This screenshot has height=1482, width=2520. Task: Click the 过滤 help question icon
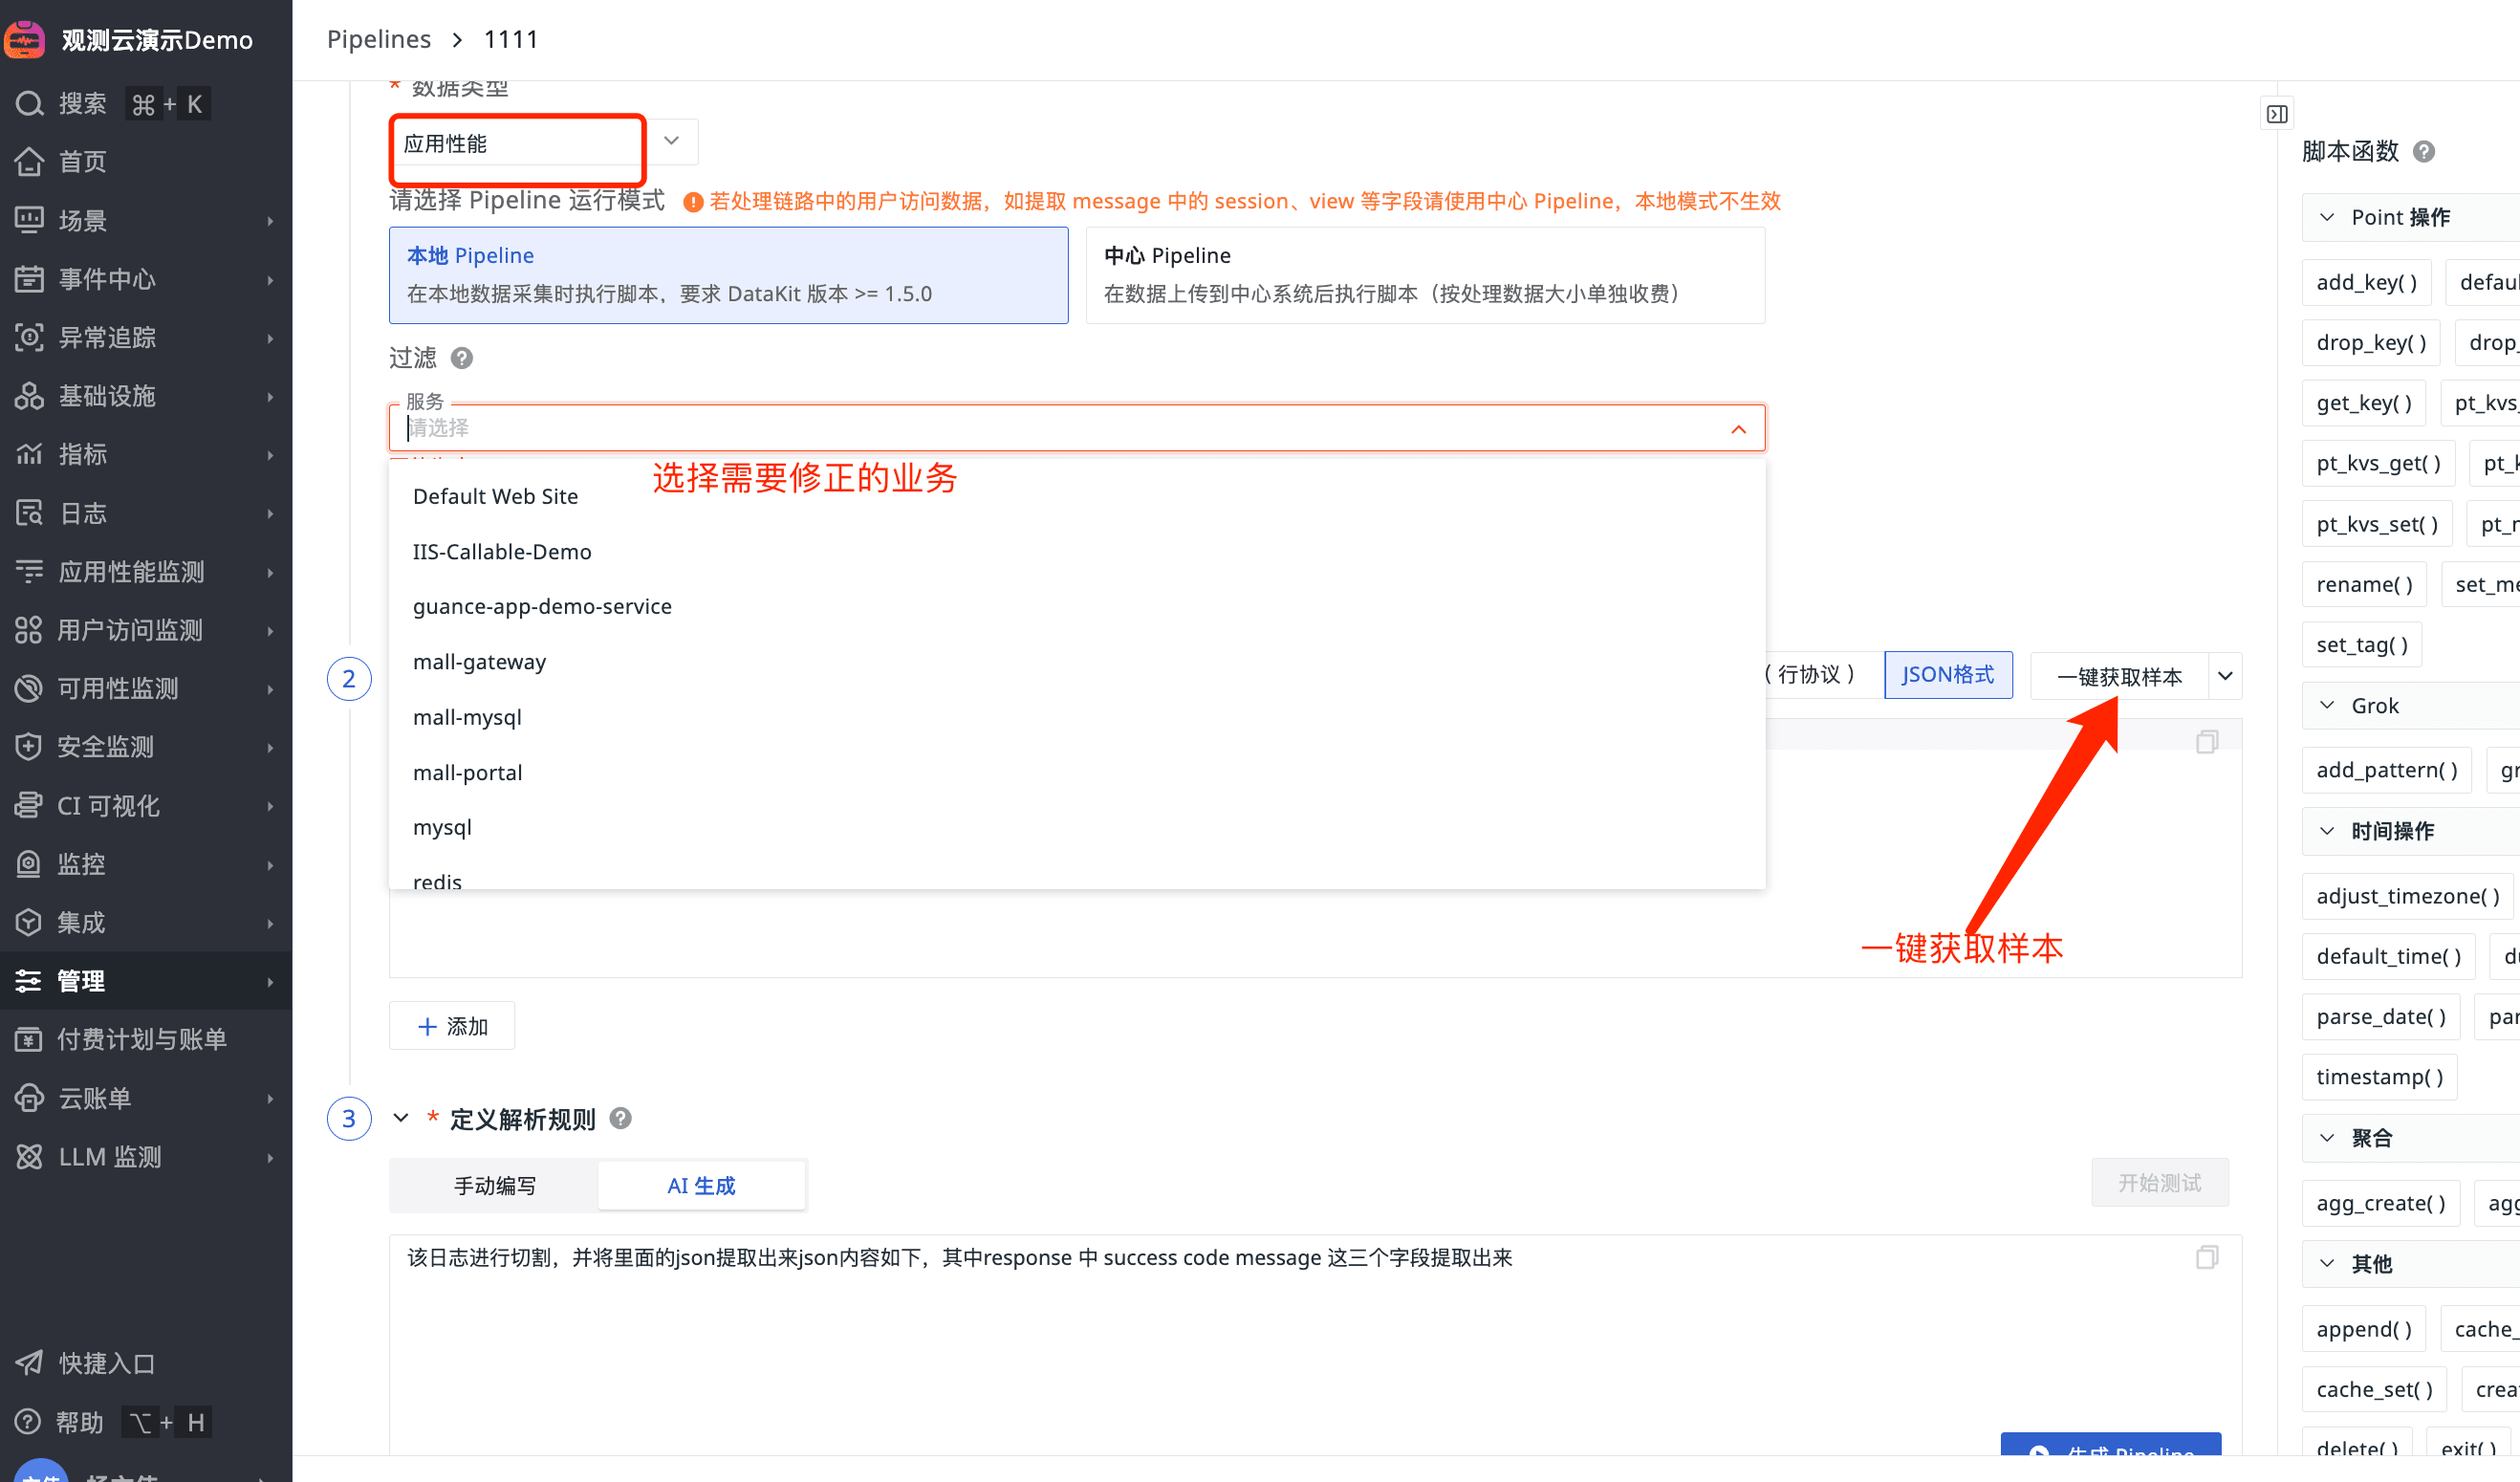[x=461, y=358]
